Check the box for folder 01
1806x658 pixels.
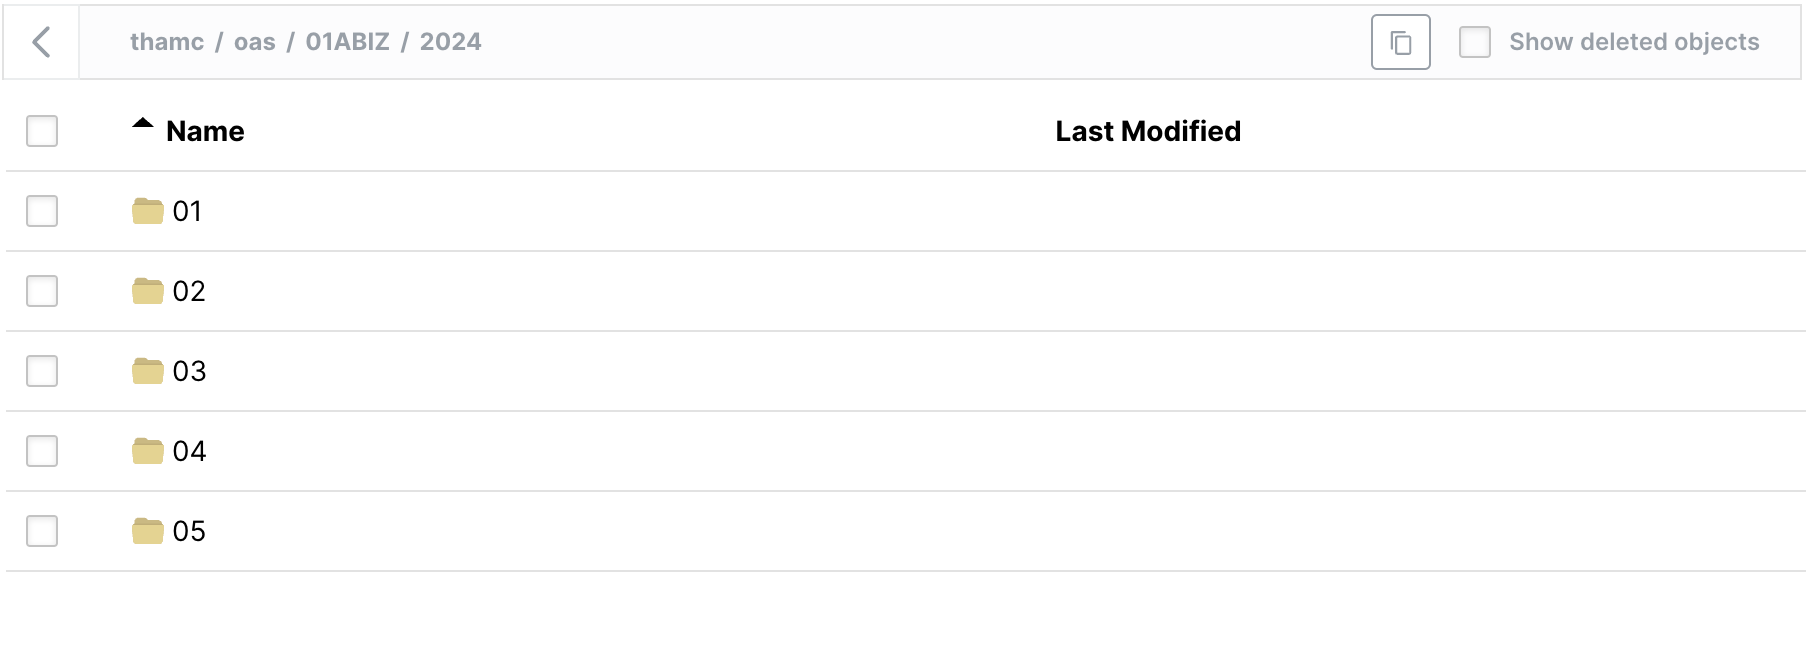(42, 211)
